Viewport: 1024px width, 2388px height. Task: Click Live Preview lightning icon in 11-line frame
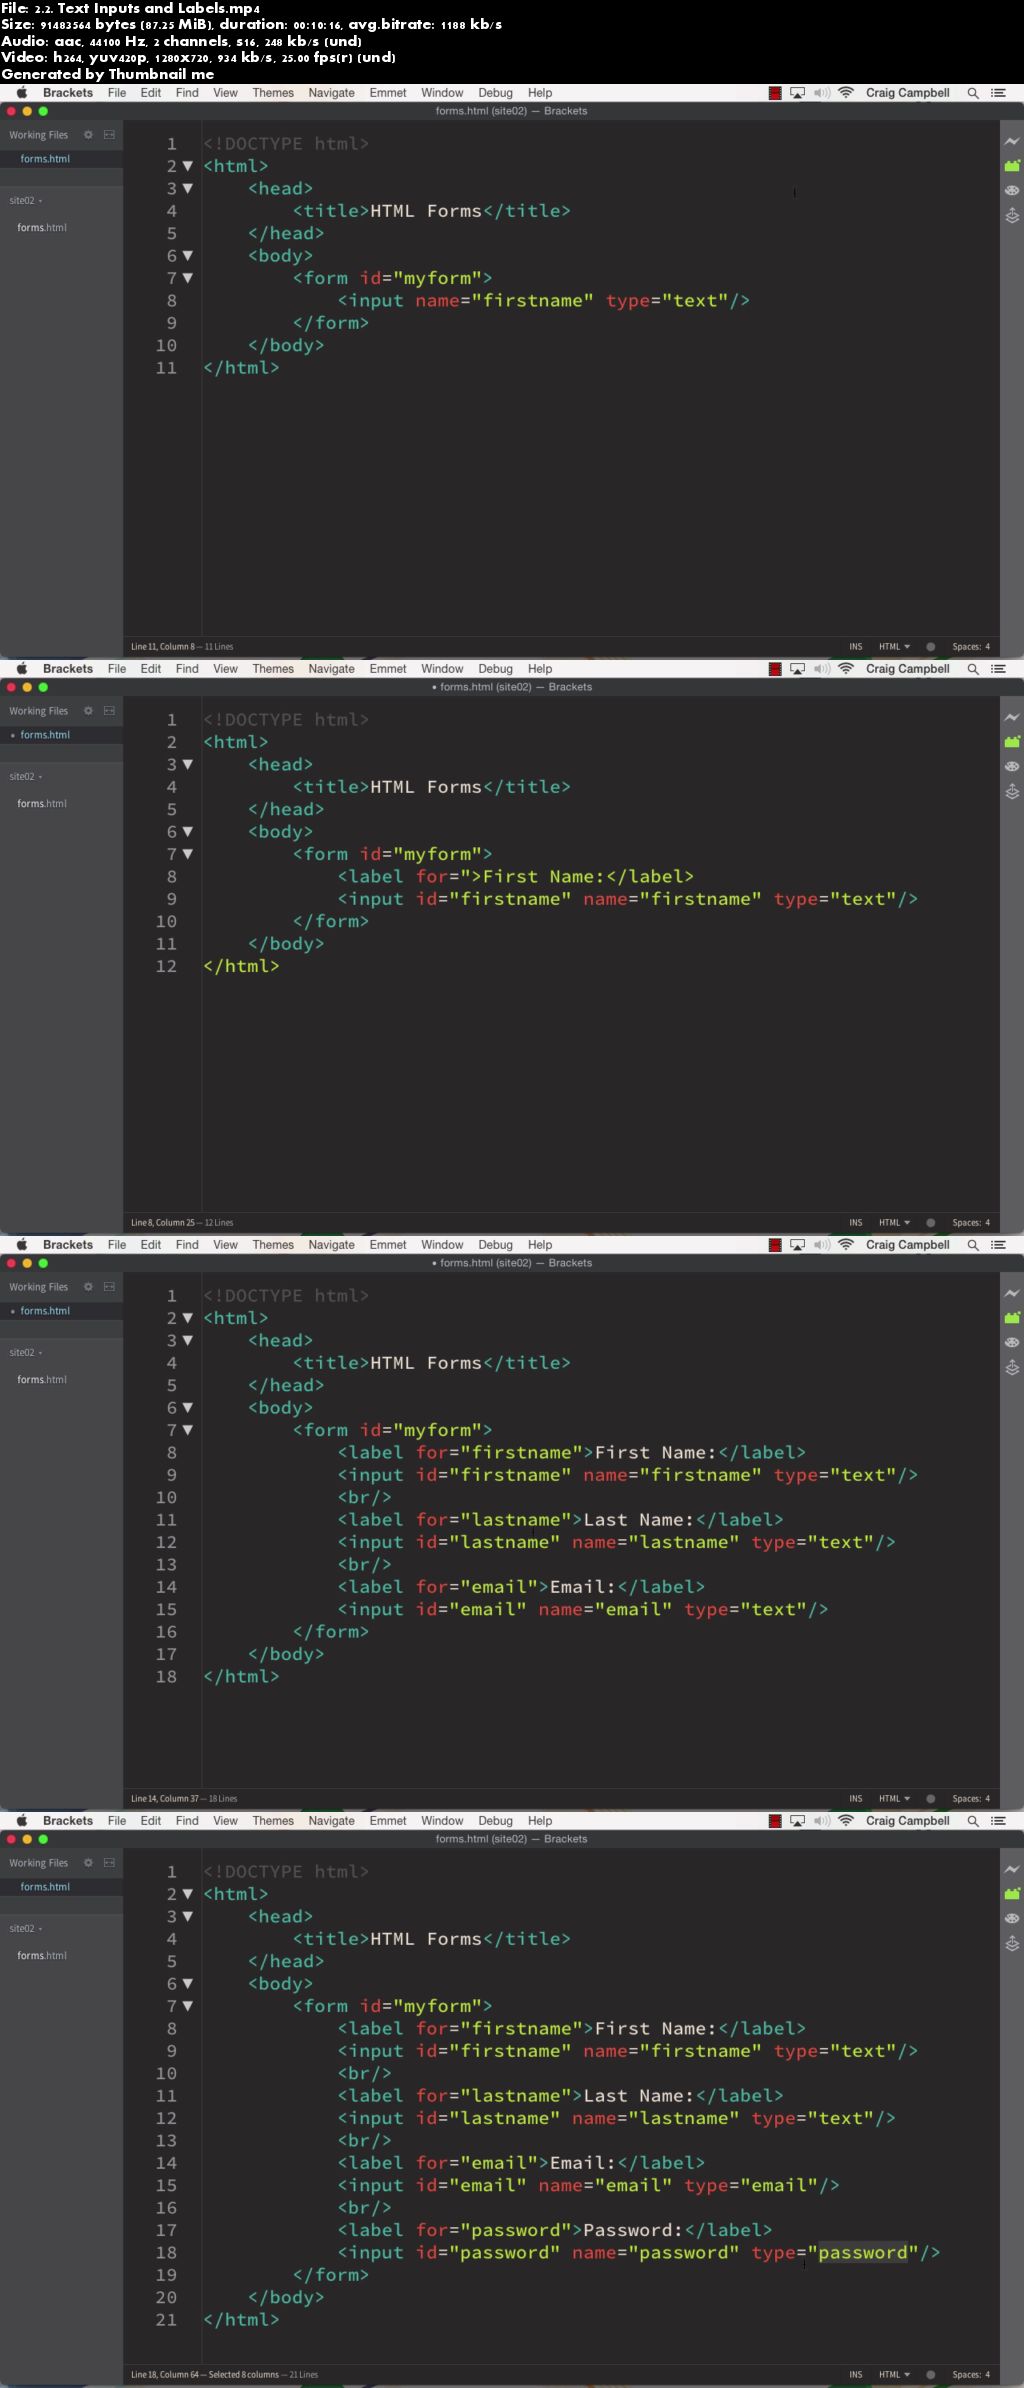coord(1012,141)
